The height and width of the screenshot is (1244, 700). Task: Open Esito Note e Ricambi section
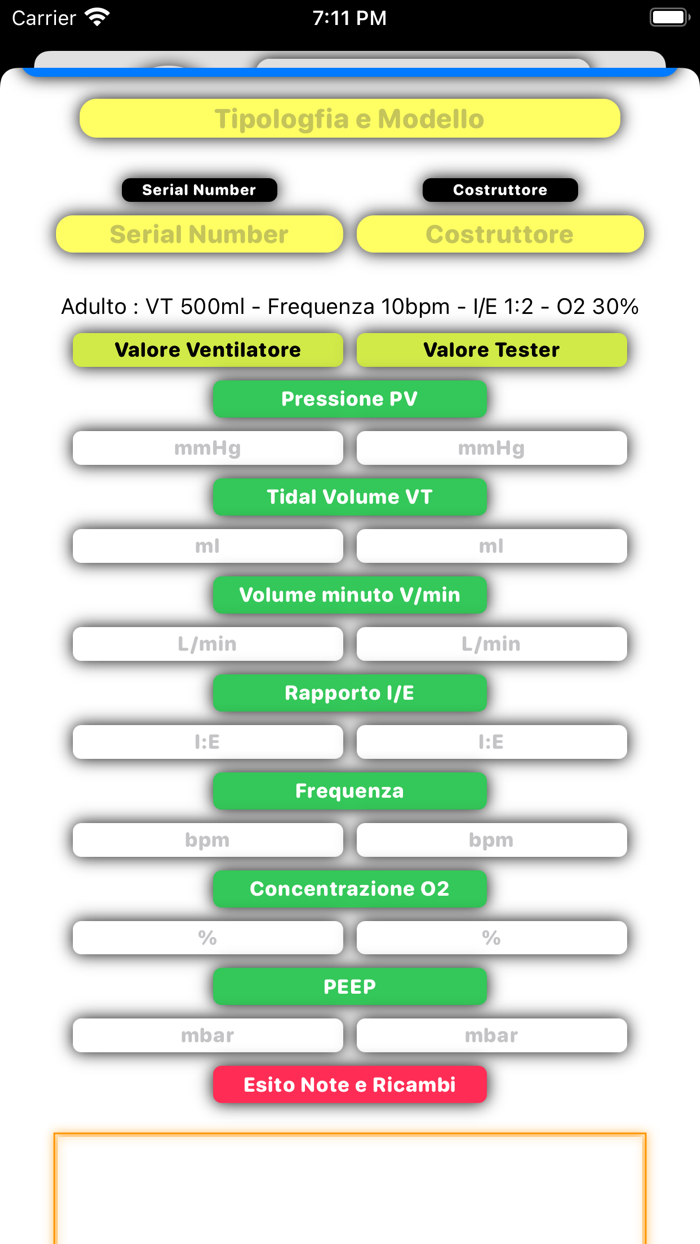(350, 1084)
